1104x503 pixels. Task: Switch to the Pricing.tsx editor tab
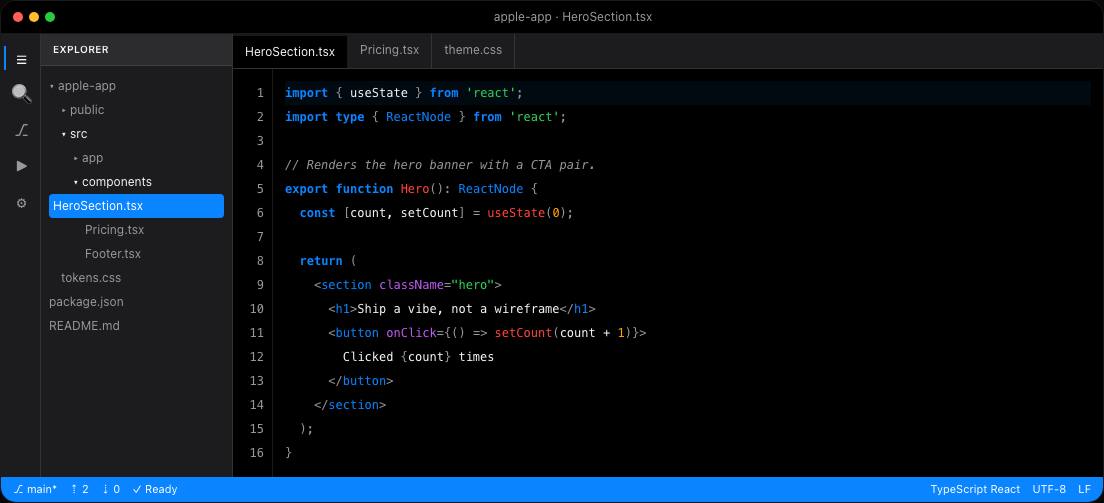tap(389, 50)
